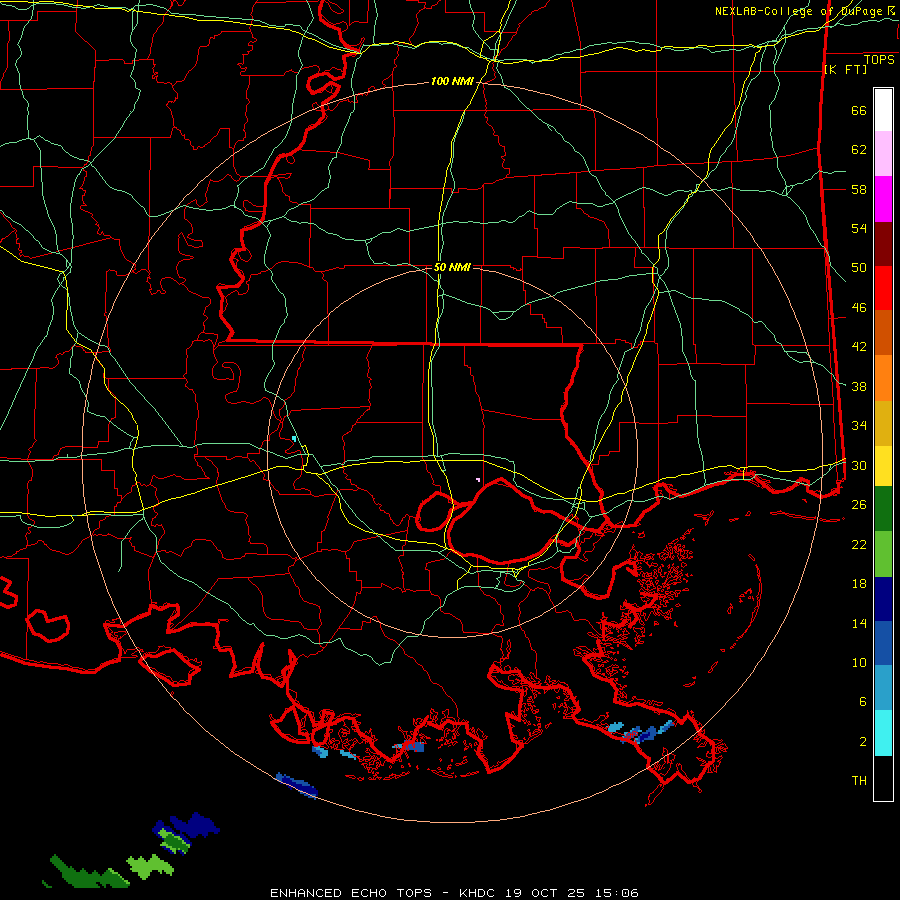Click the navy blue legend swatch

click(x=883, y=599)
